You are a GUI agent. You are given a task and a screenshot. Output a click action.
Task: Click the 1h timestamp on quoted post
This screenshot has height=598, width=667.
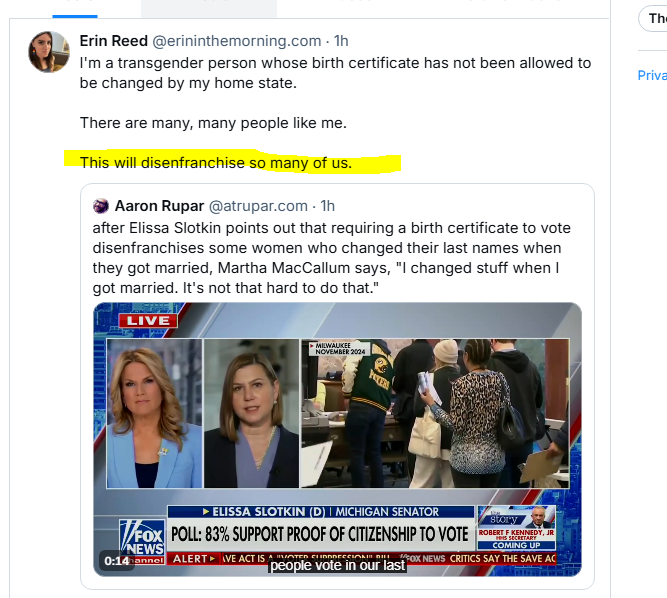pyautogui.click(x=328, y=206)
